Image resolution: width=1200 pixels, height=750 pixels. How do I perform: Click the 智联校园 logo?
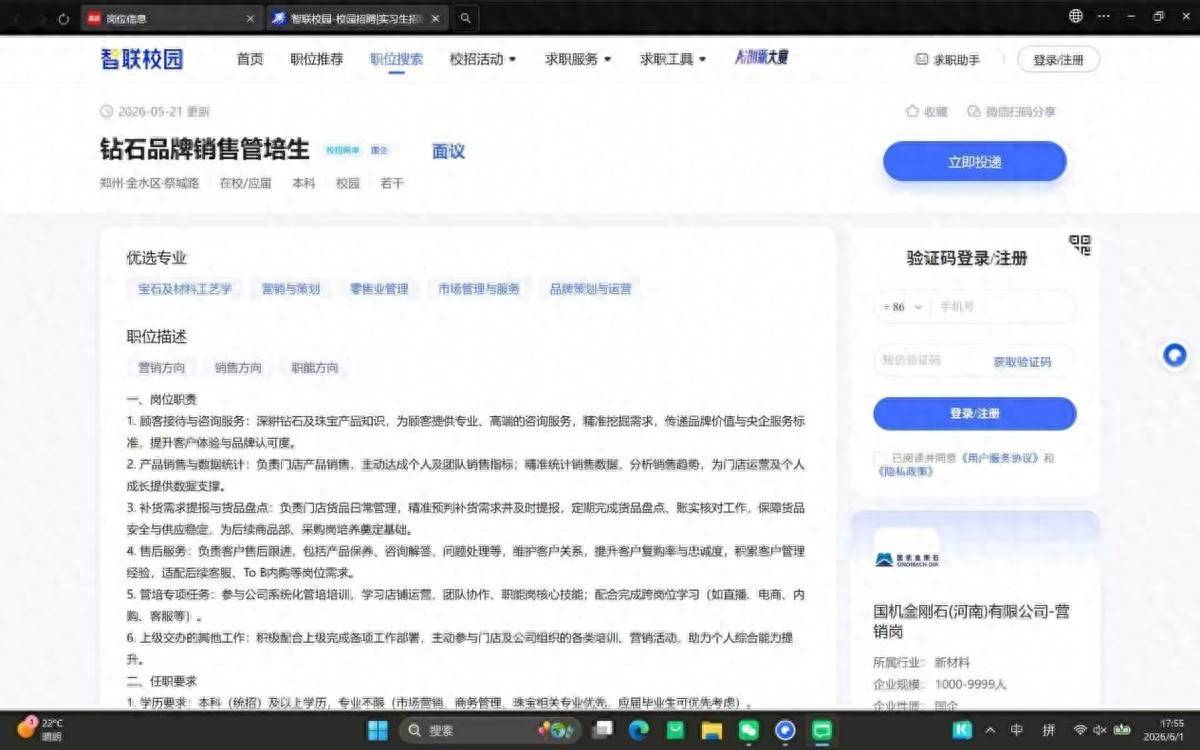point(142,59)
